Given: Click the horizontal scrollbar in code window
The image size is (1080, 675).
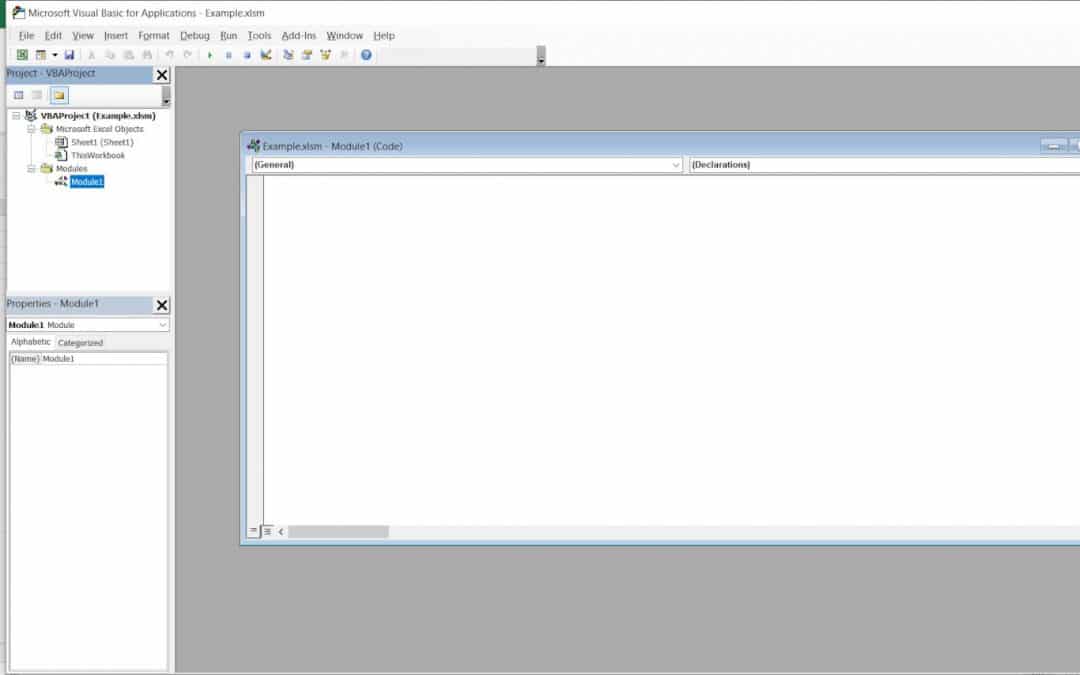Looking at the screenshot, I should tap(338, 532).
